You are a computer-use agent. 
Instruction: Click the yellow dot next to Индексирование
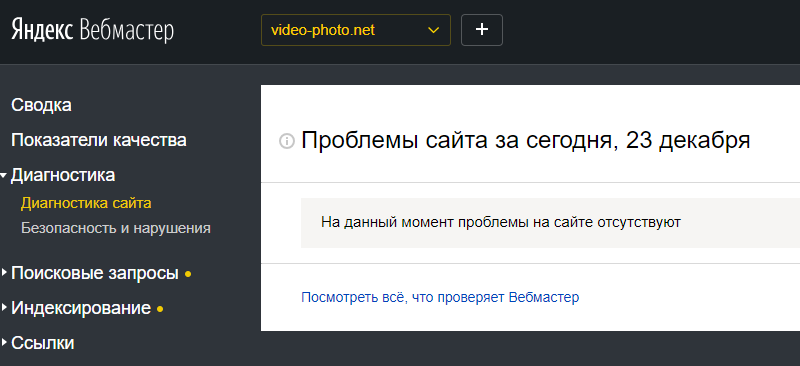[x=160, y=309]
